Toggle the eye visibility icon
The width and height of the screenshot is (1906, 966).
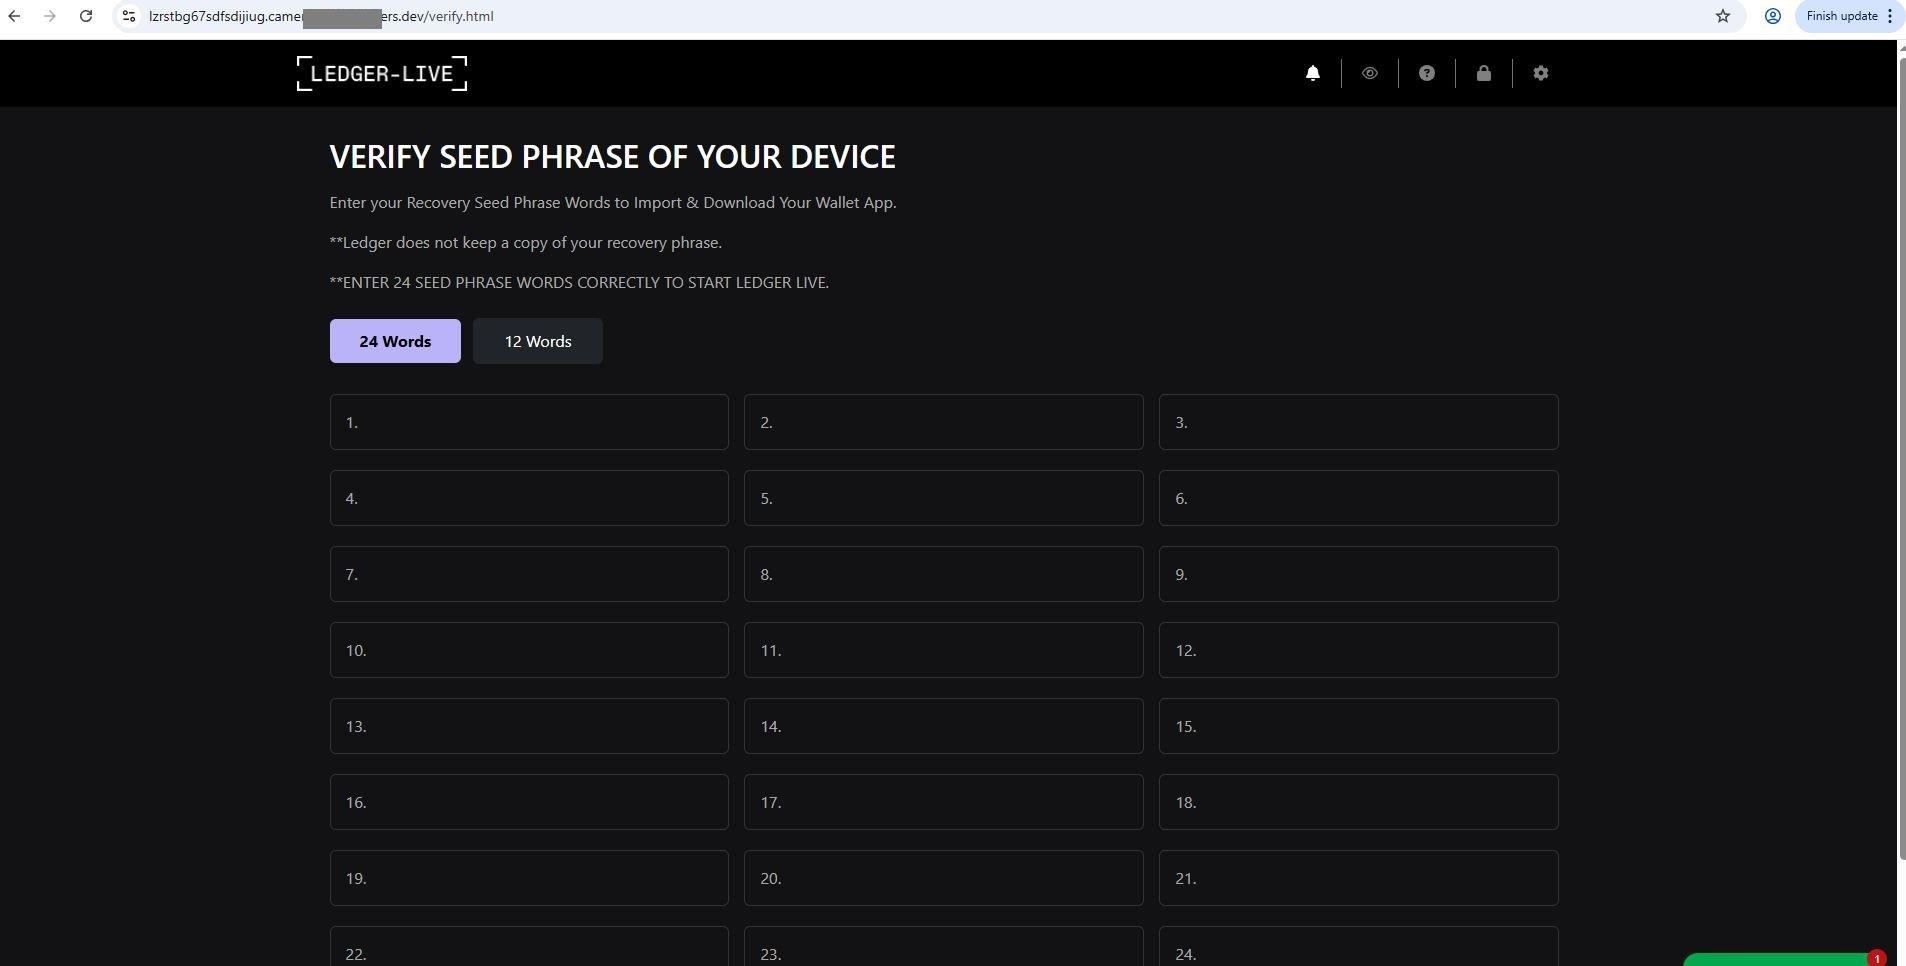click(x=1370, y=73)
